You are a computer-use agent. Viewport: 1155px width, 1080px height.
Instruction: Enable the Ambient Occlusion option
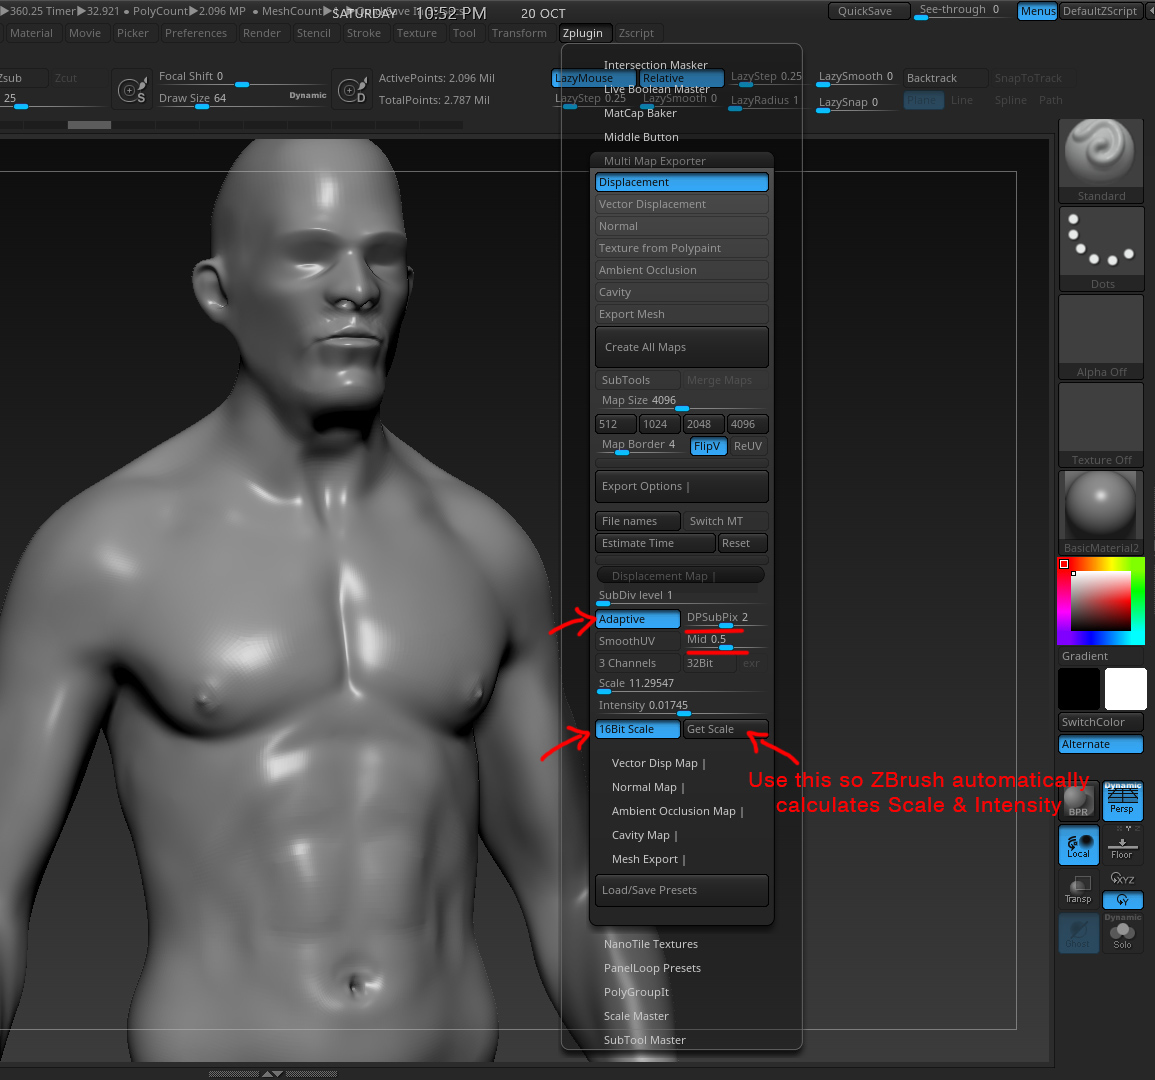point(681,270)
